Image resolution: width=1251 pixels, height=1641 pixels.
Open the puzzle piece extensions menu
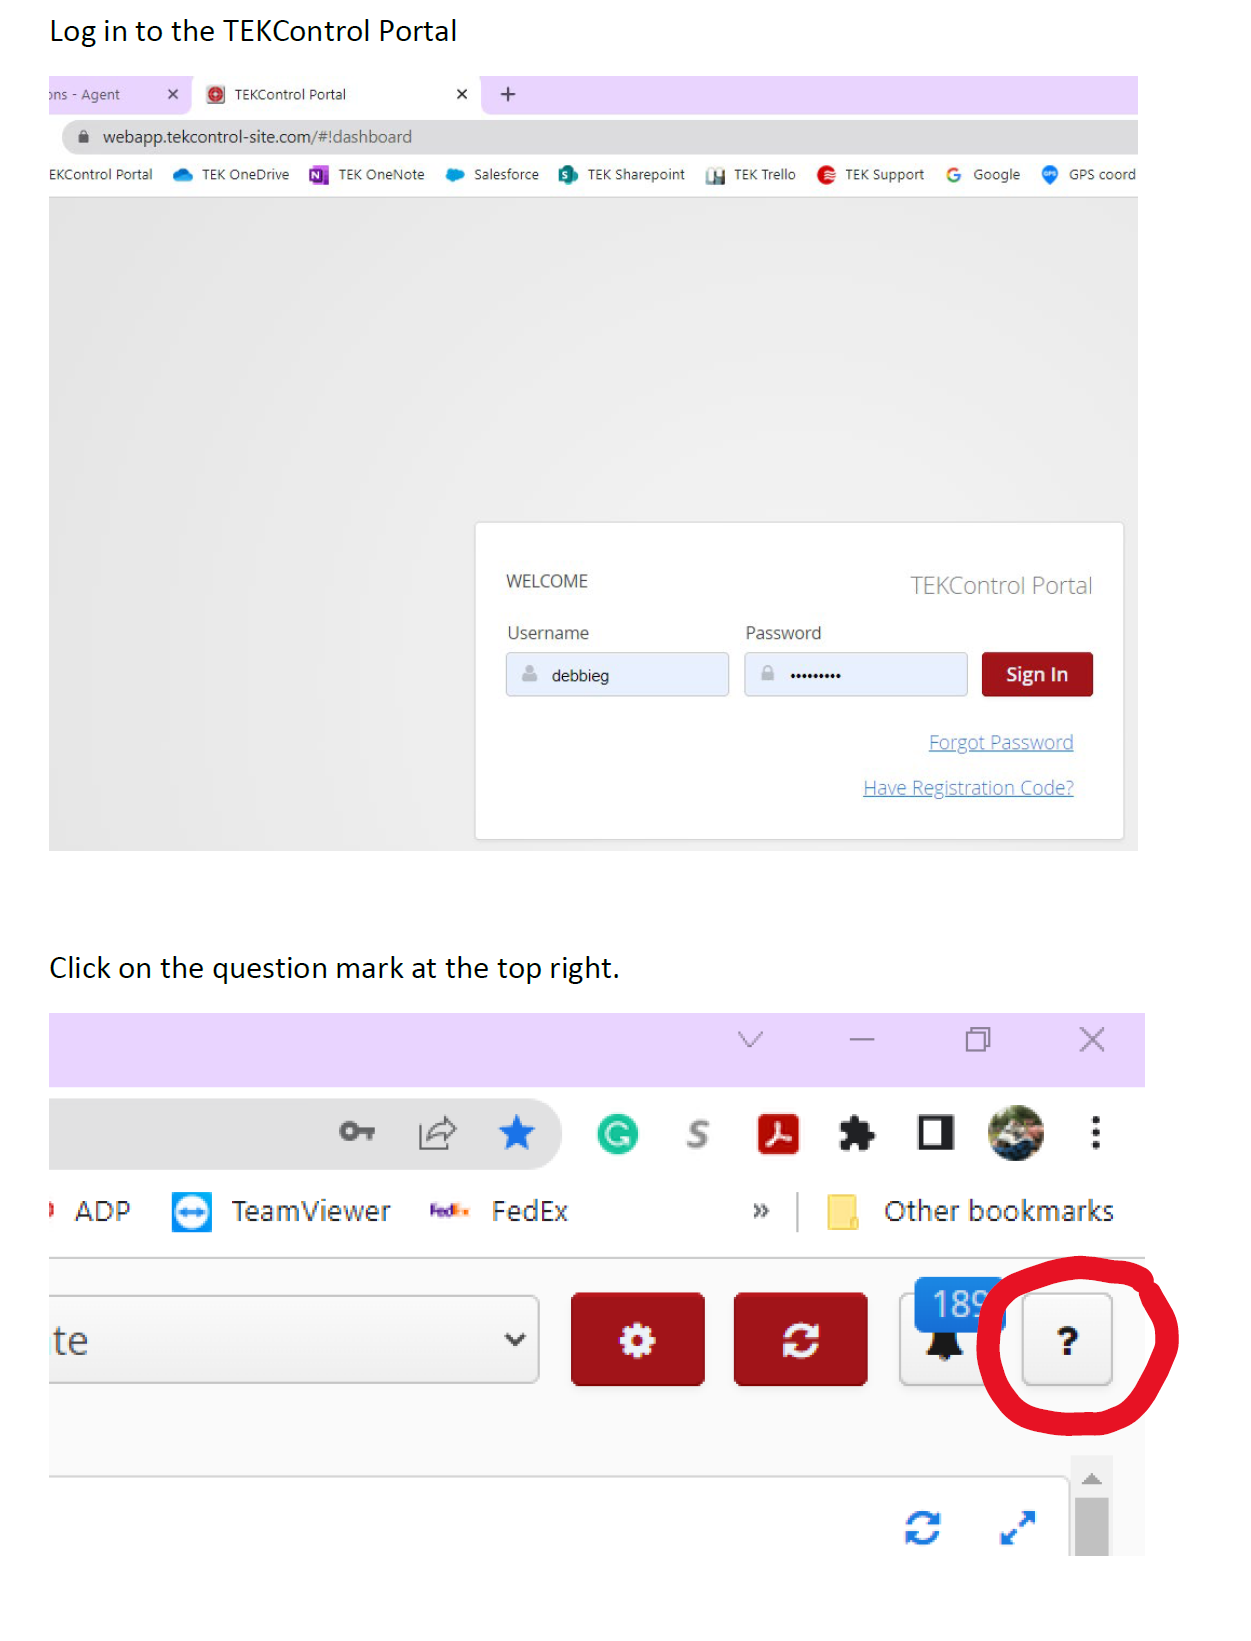[x=856, y=1134]
